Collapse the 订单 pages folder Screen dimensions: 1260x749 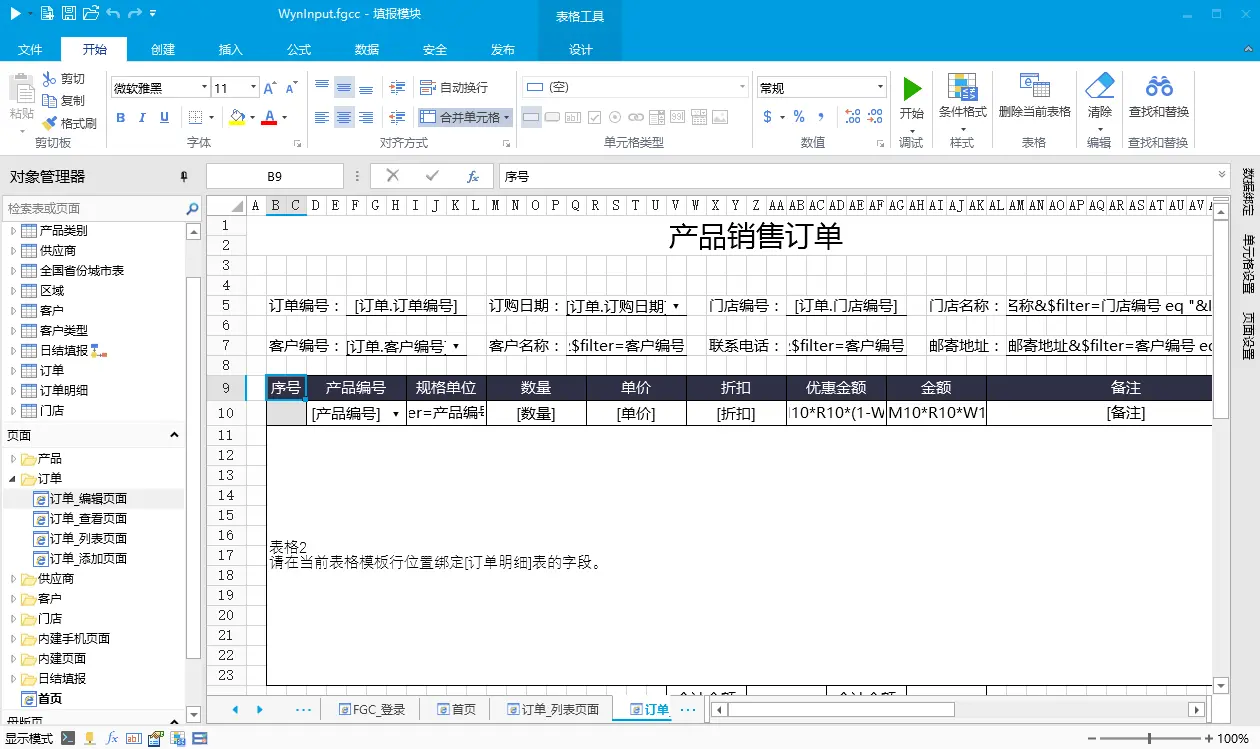(x=14, y=479)
